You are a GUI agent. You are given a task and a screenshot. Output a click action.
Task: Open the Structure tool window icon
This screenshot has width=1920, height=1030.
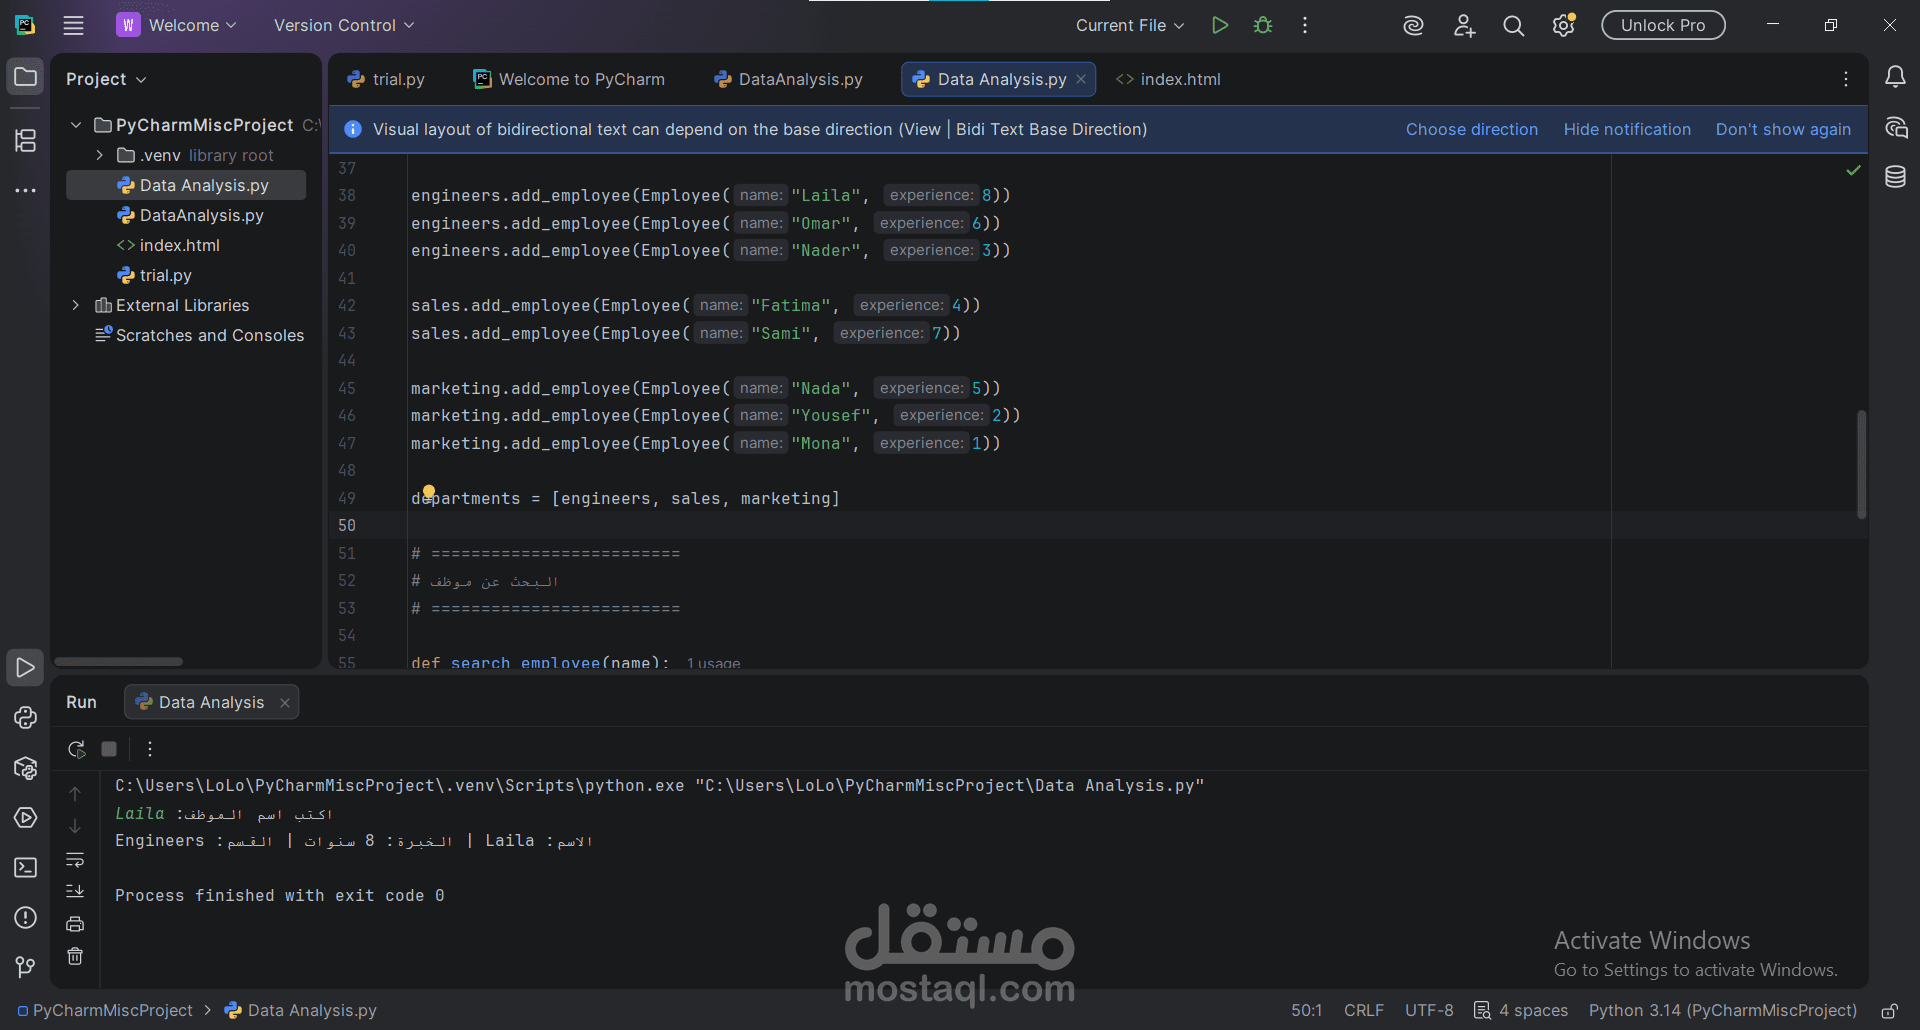coord(25,140)
